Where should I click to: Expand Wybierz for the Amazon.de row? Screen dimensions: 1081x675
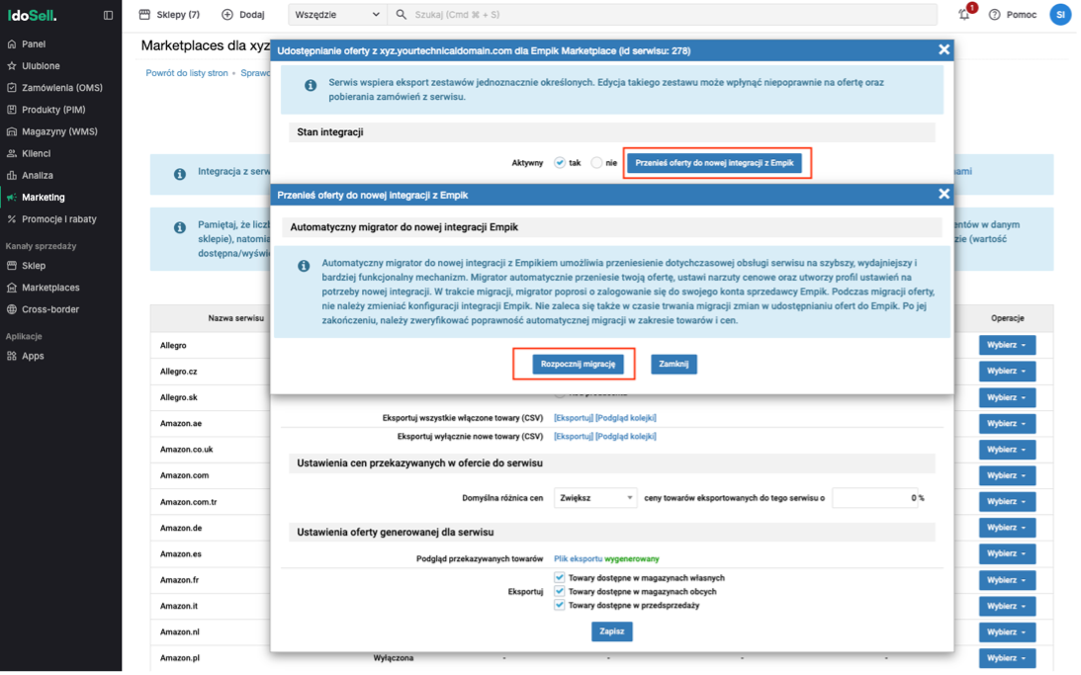tap(1007, 527)
